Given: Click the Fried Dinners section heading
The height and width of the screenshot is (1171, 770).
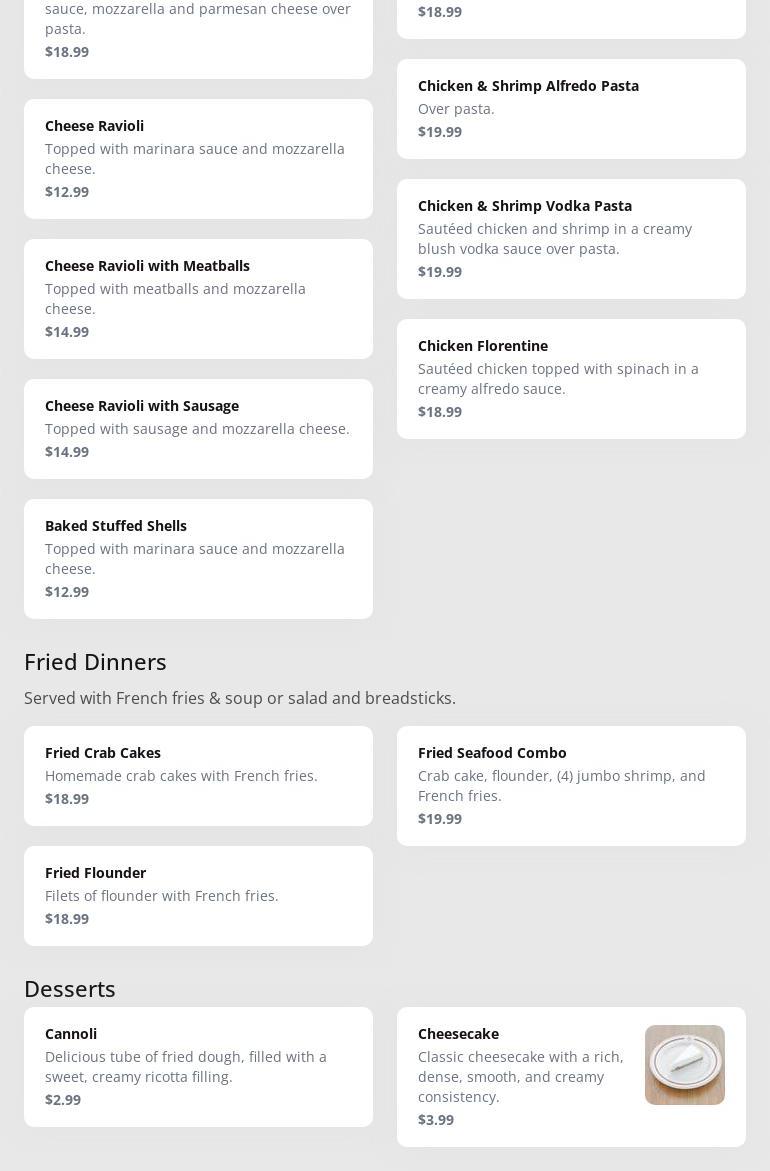Looking at the screenshot, I should coord(95,662).
